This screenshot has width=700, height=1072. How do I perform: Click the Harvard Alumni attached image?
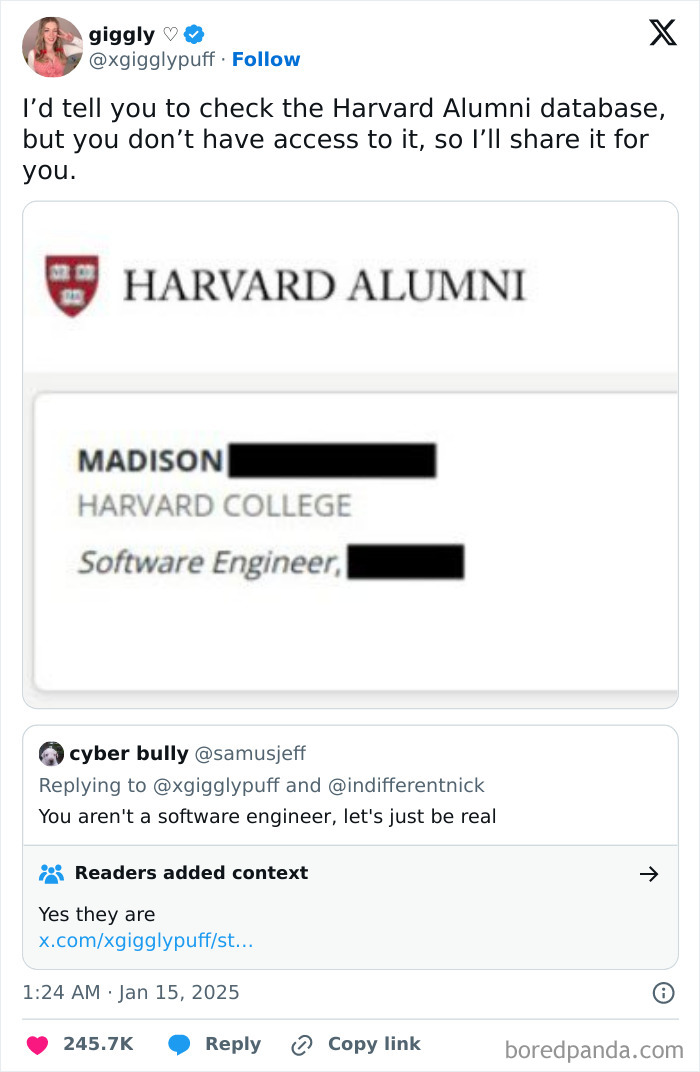coord(350,450)
